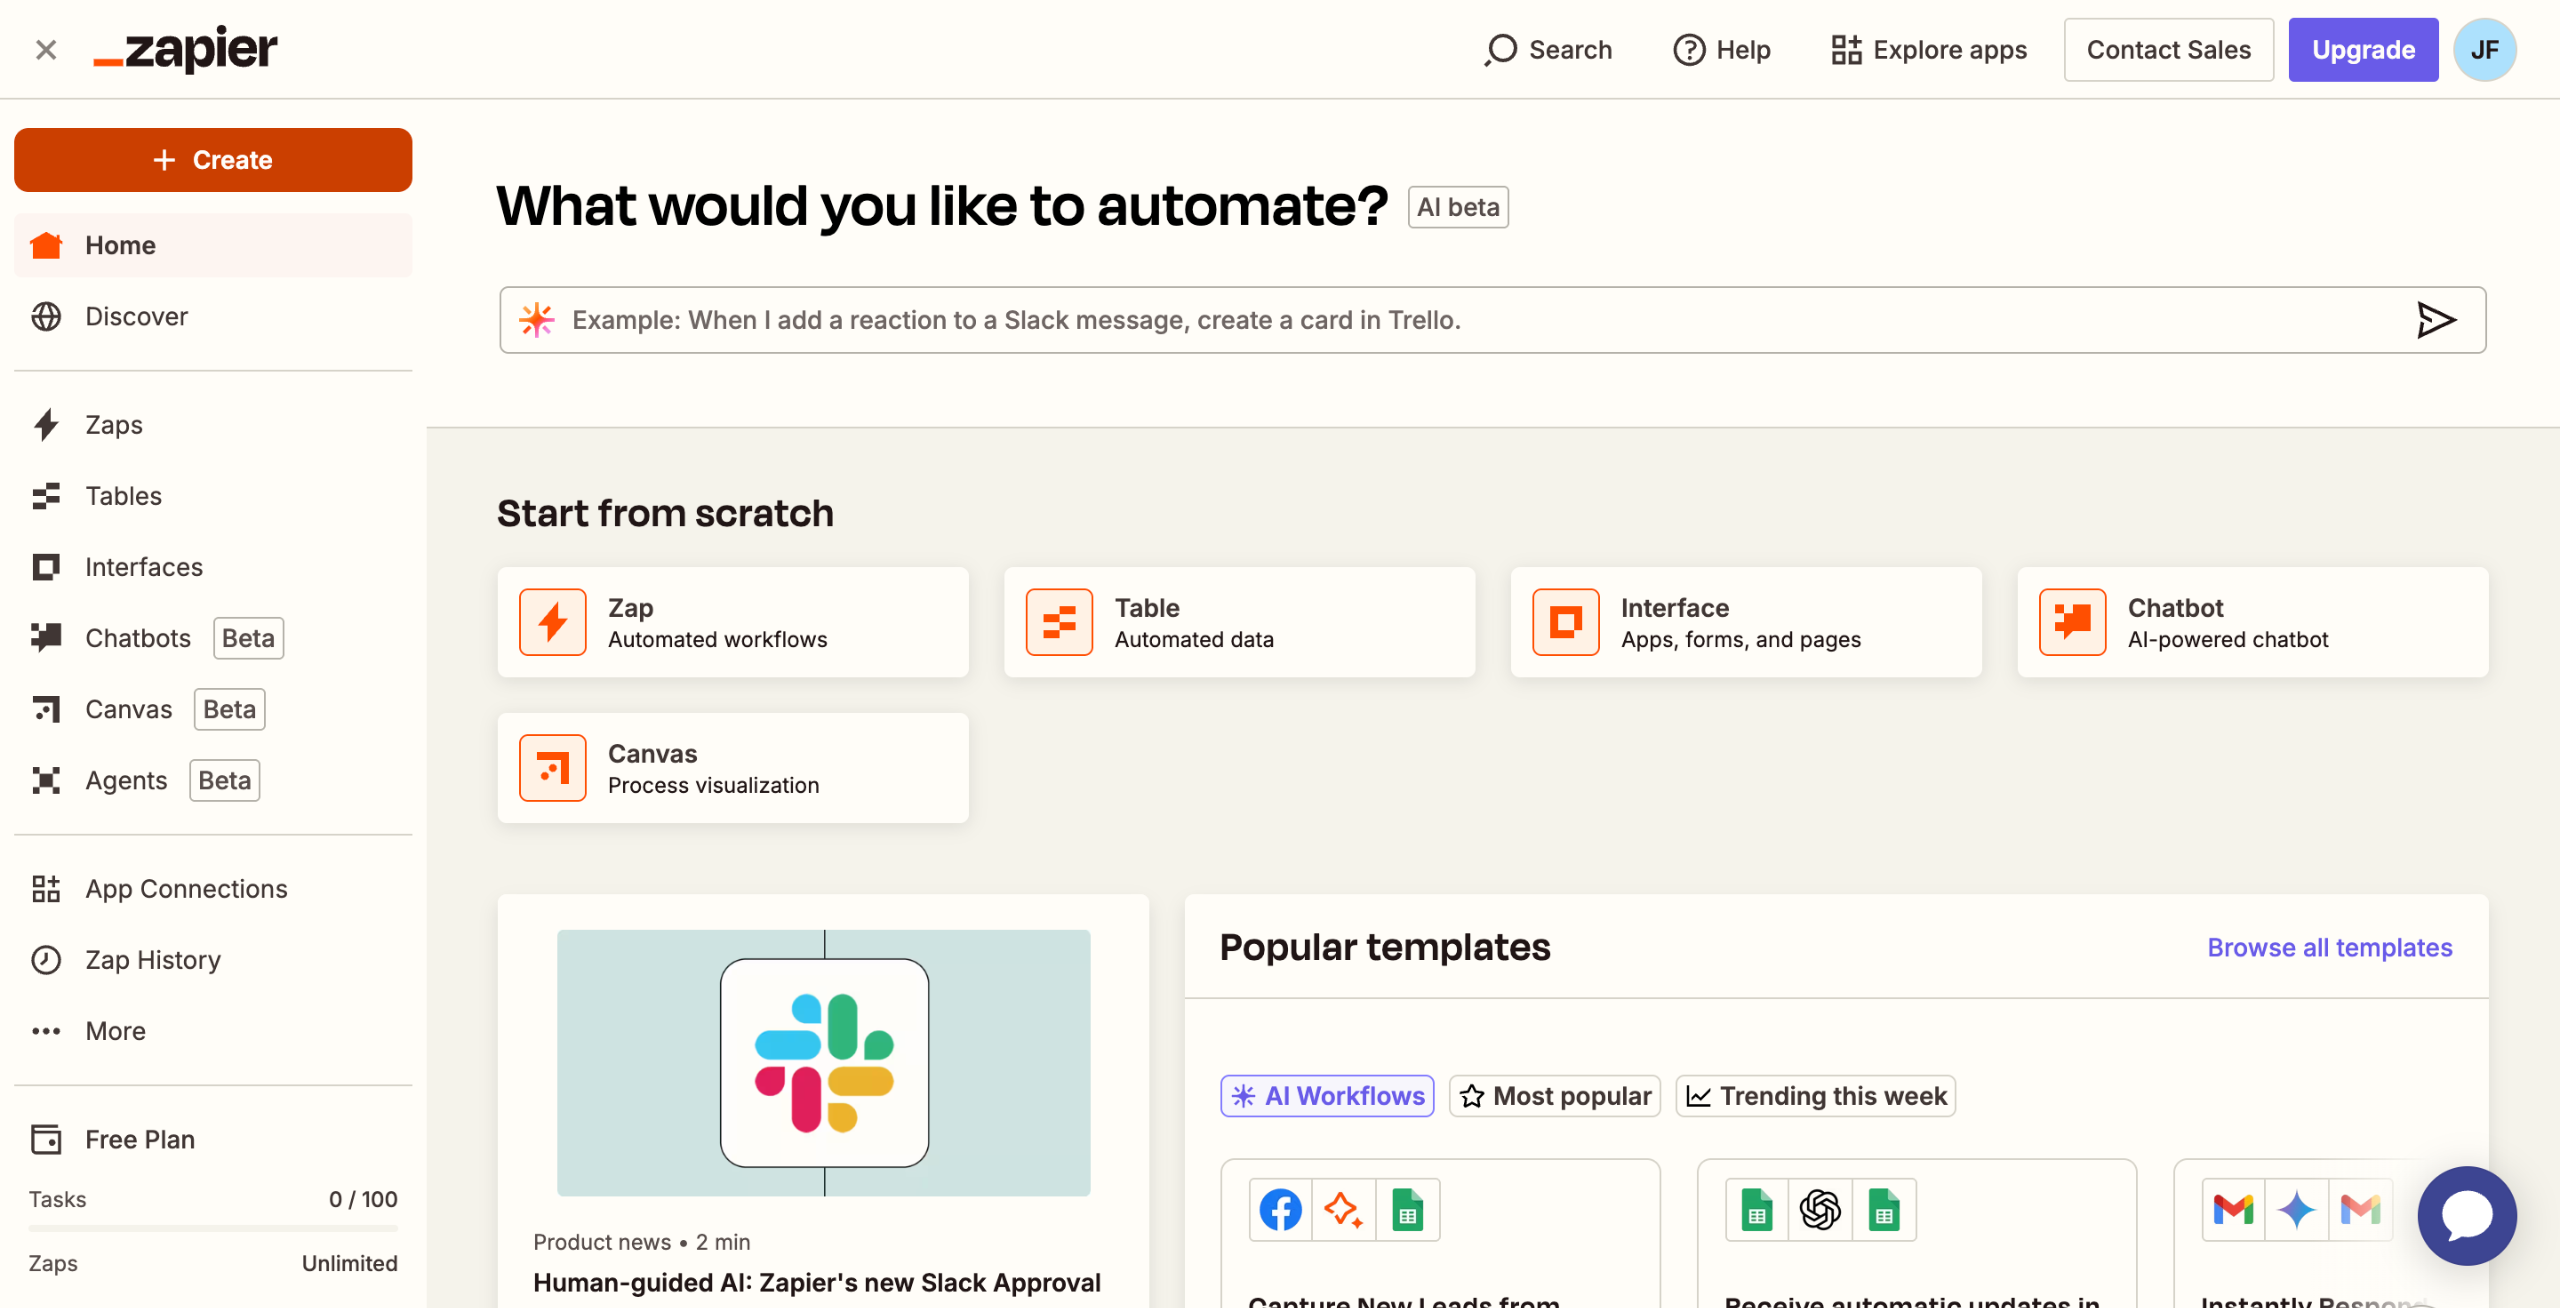Viewport: 2560px width, 1308px height.
Task: Click the Chatbot card icon
Action: pos(2072,622)
